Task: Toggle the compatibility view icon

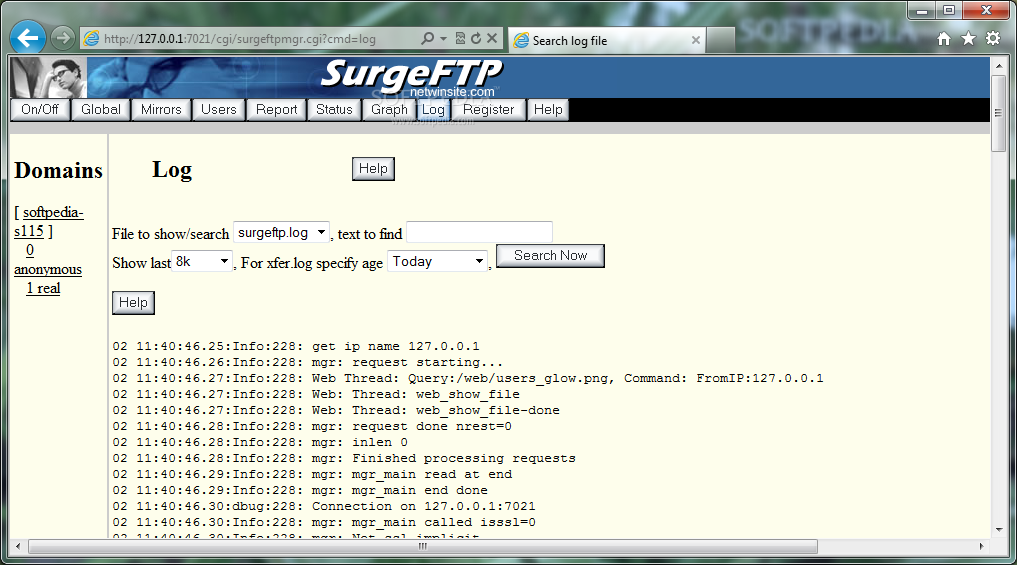Action: tap(460, 38)
